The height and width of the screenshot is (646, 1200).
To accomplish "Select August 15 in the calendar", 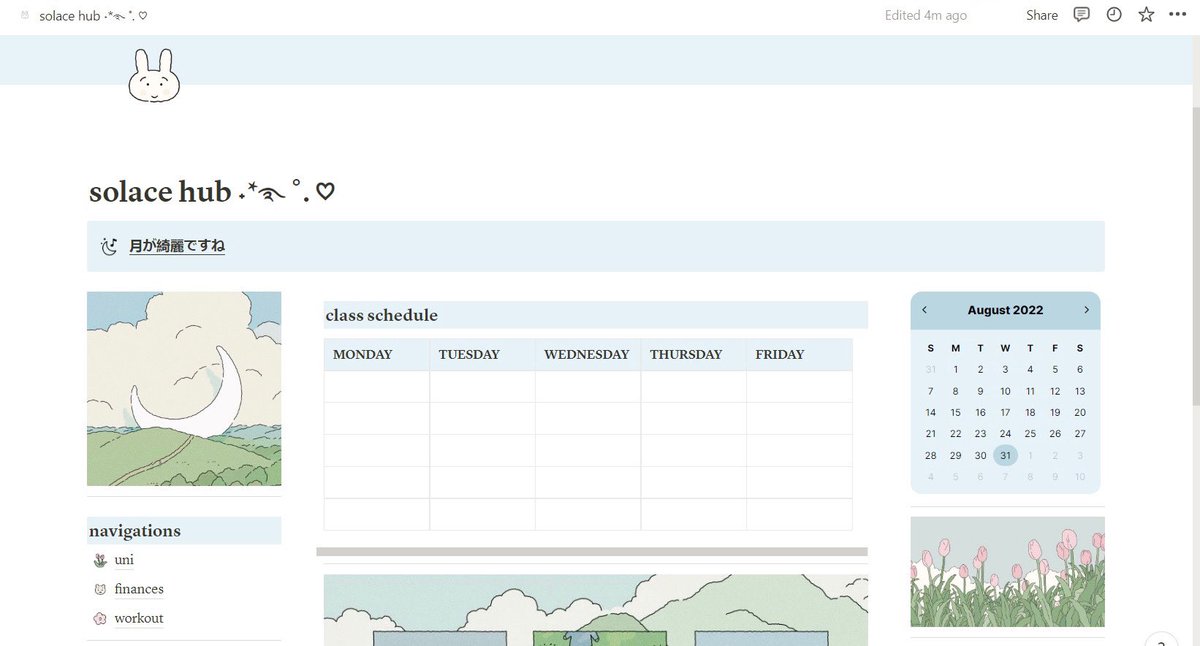I will coord(955,412).
